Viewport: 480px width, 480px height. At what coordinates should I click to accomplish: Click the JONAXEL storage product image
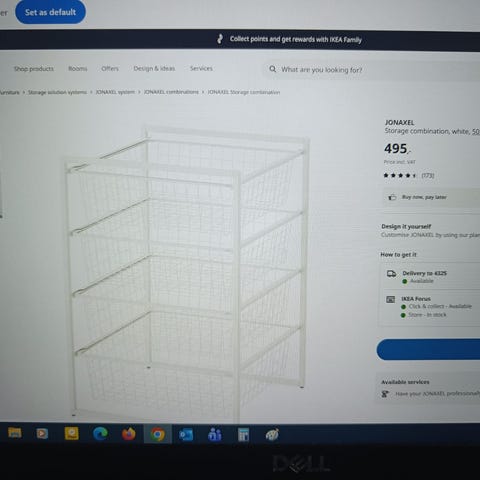pos(187,273)
